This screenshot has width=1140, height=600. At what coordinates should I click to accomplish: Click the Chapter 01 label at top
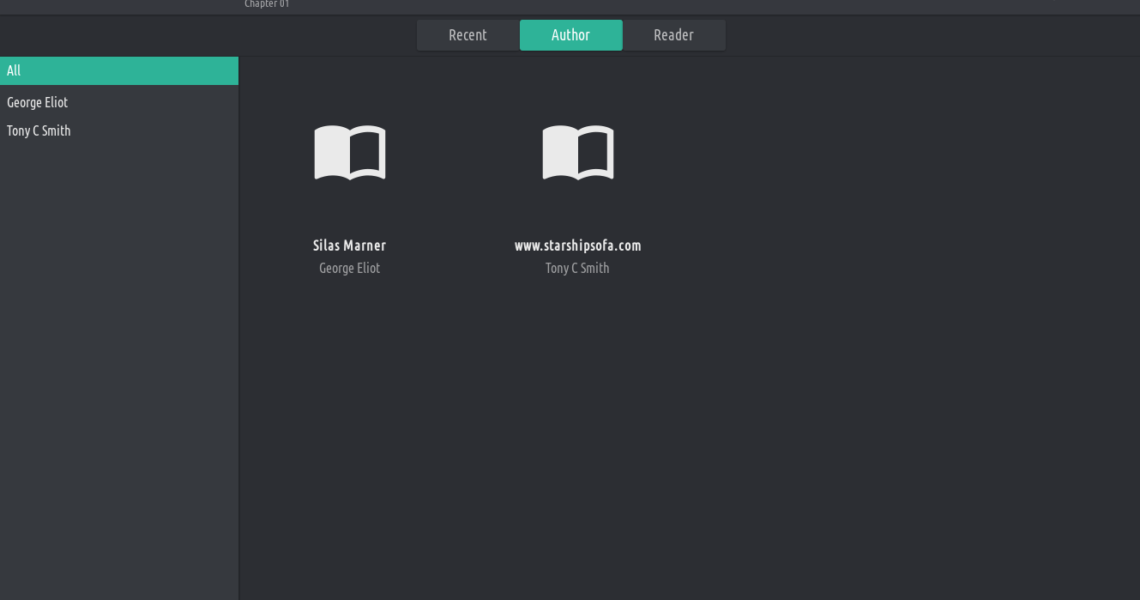pyautogui.click(x=266, y=4)
